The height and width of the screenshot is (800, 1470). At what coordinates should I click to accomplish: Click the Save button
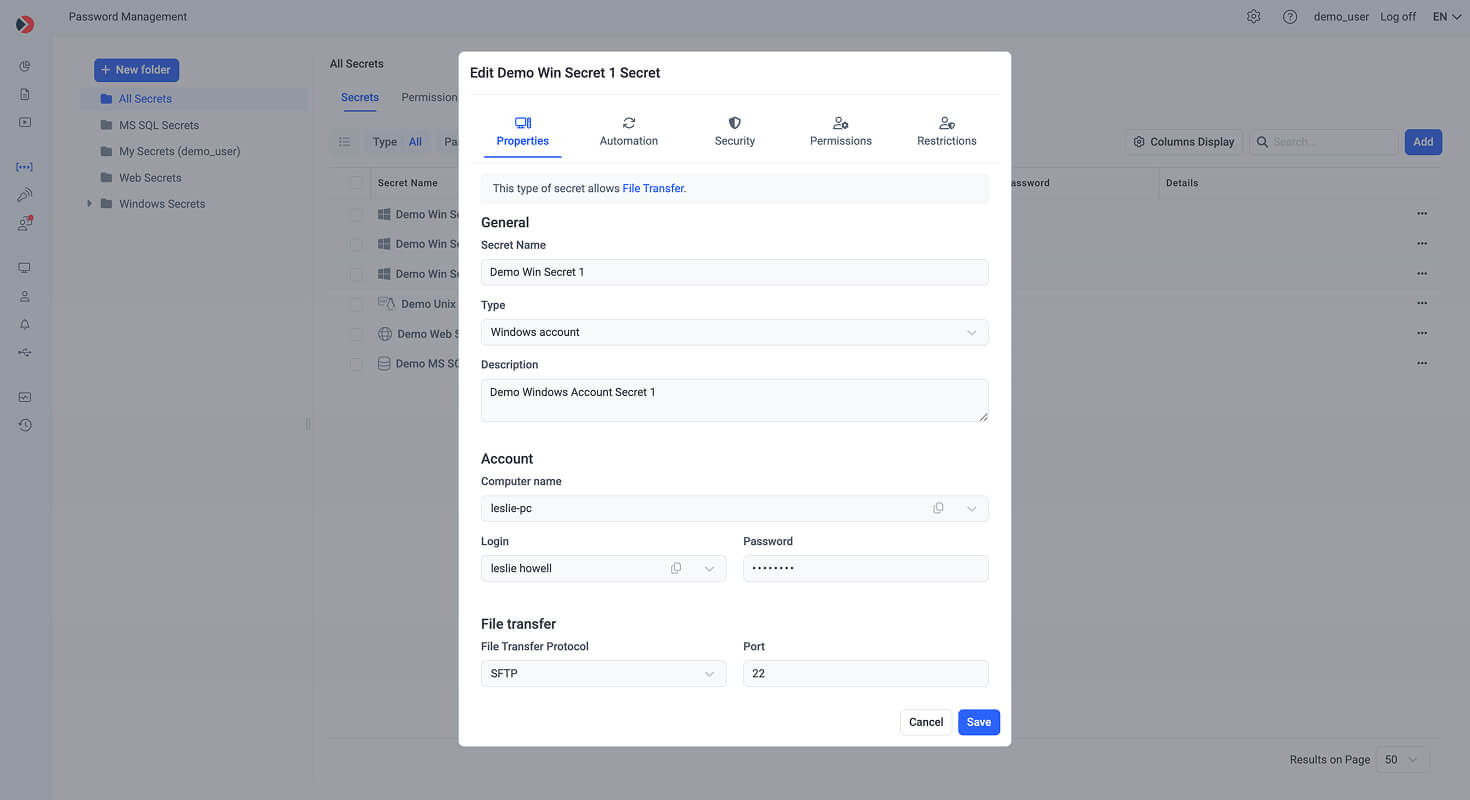pos(979,722)
